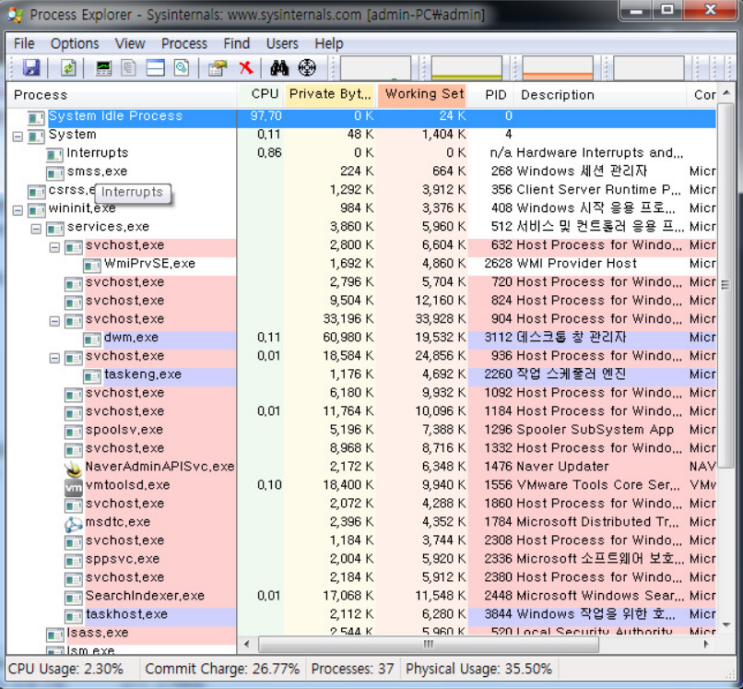Sort by the PID column header

[x=492, y=95]
